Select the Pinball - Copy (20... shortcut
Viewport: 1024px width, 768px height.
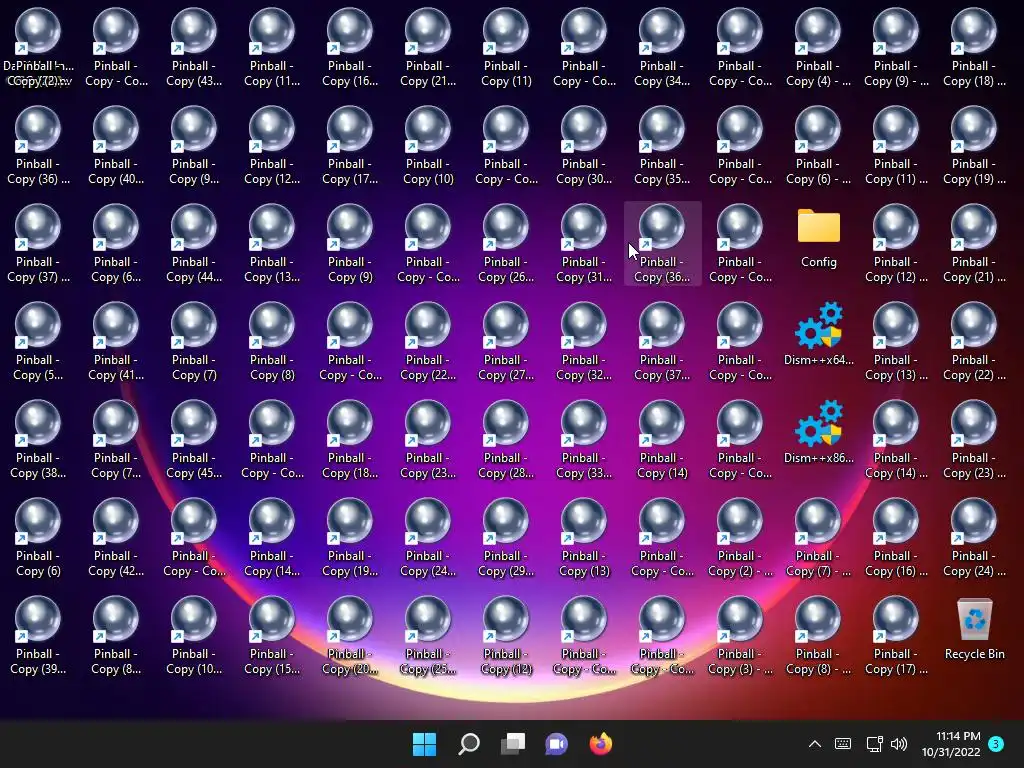point(350,636)
